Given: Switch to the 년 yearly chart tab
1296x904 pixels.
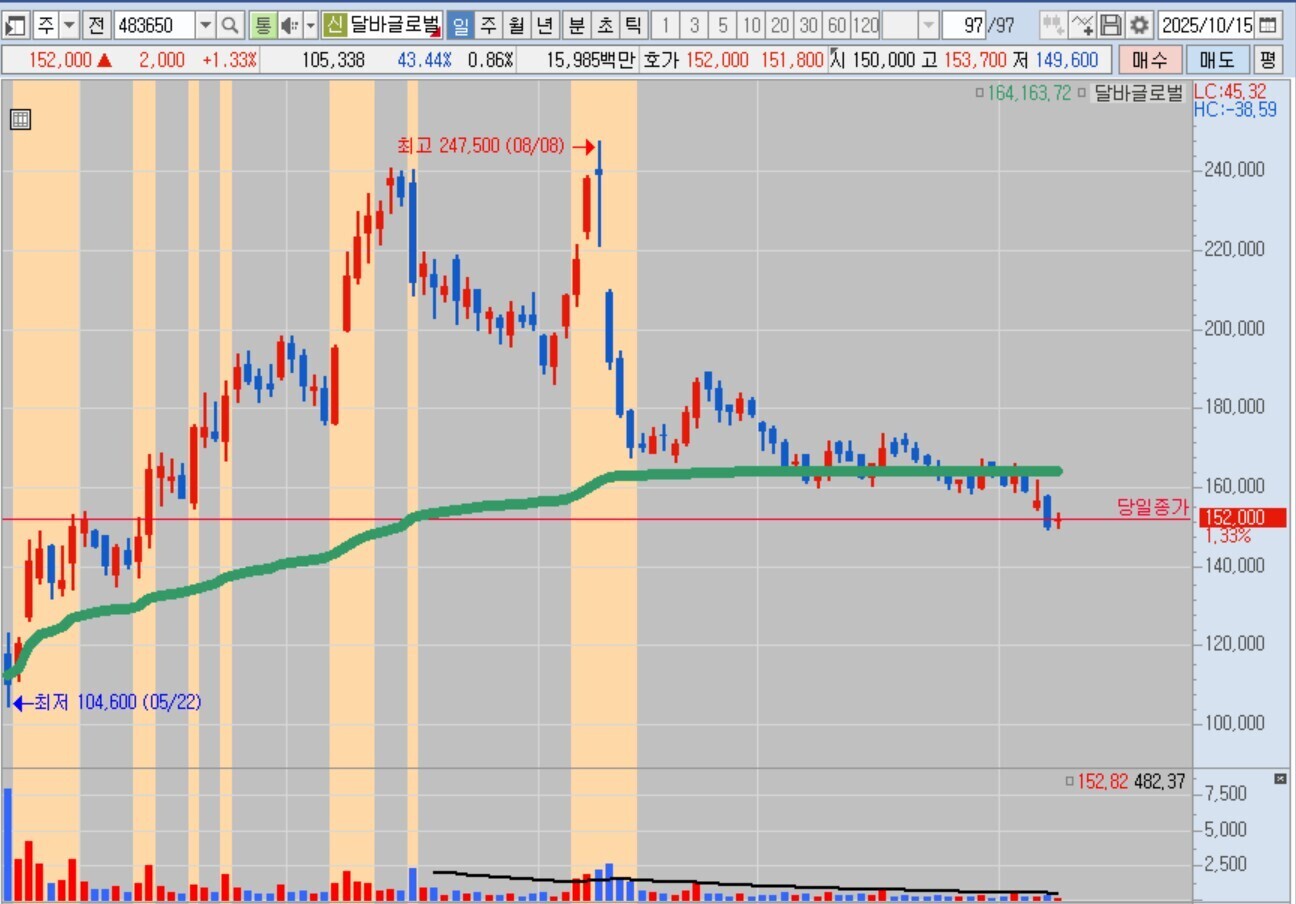Looking at the screenshot, I should tap(544, 25).
